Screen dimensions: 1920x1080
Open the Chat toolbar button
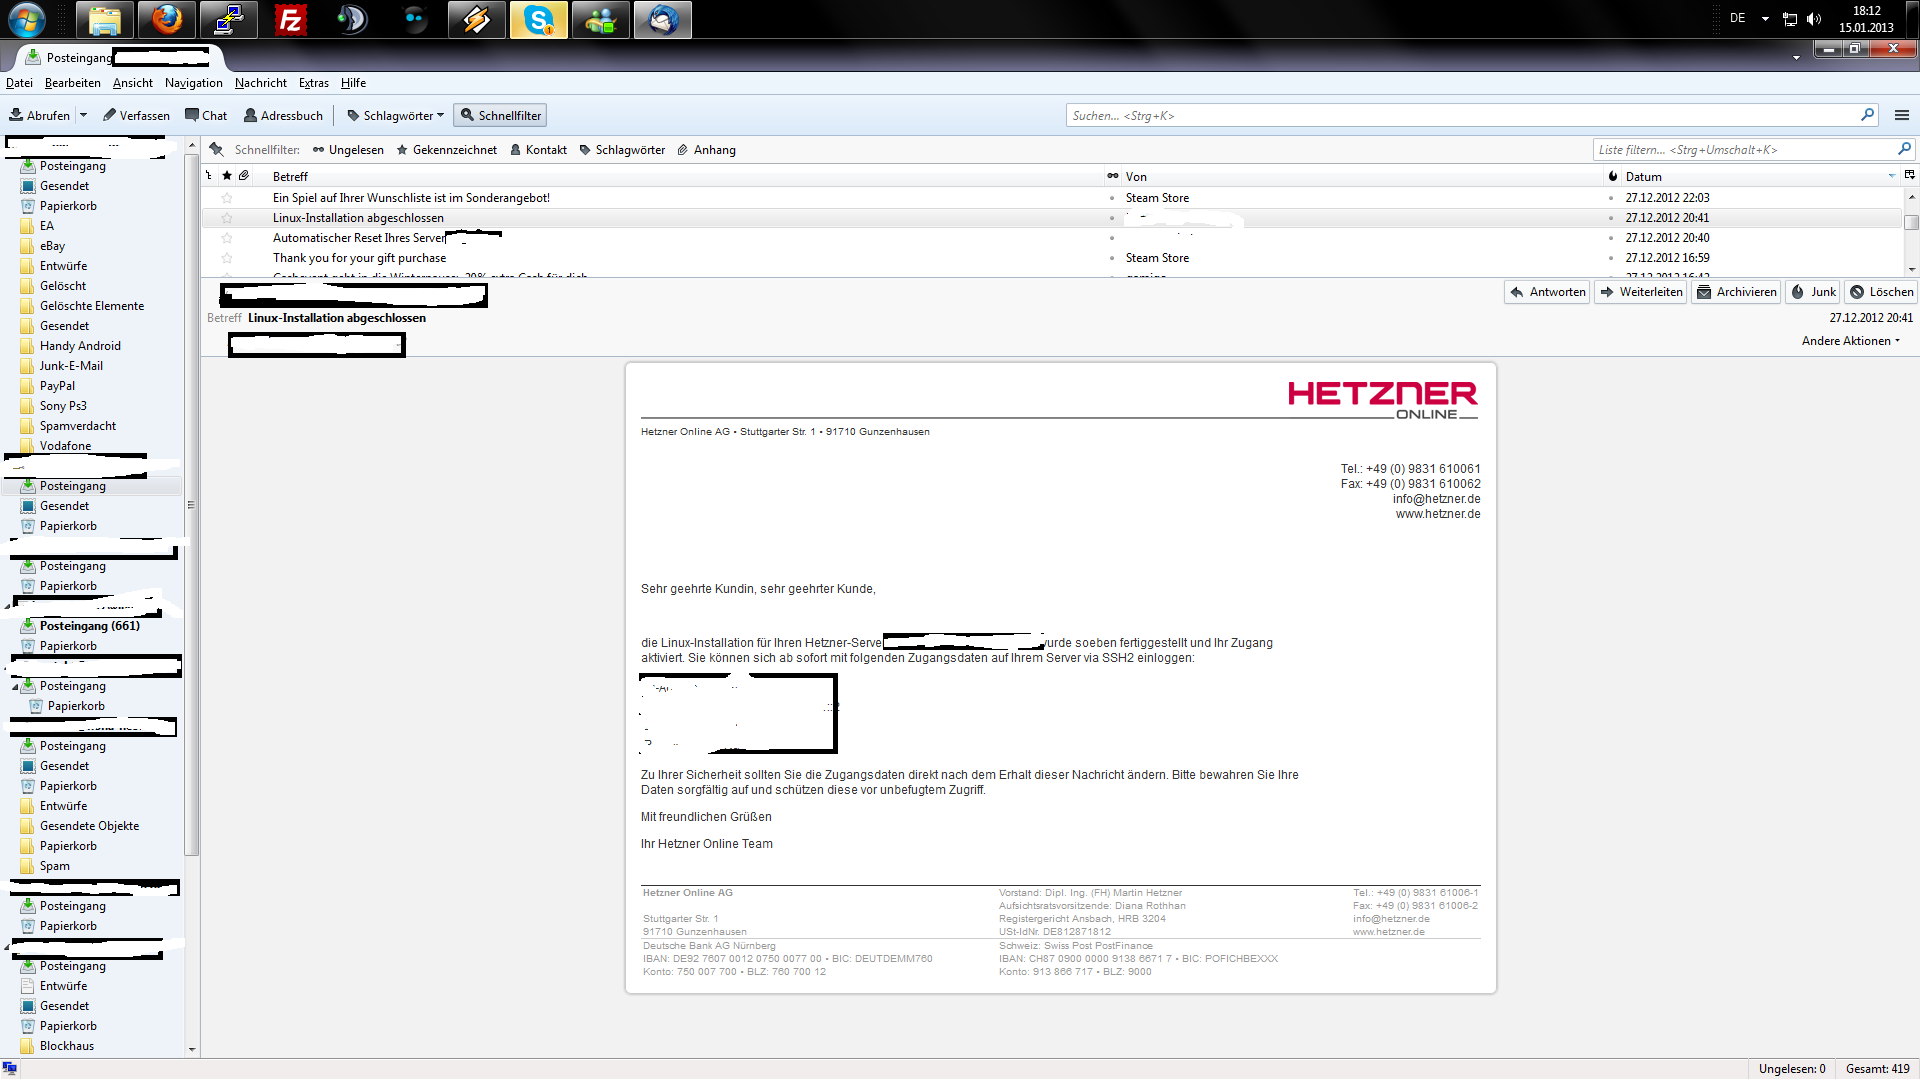[x=206, y=115]
